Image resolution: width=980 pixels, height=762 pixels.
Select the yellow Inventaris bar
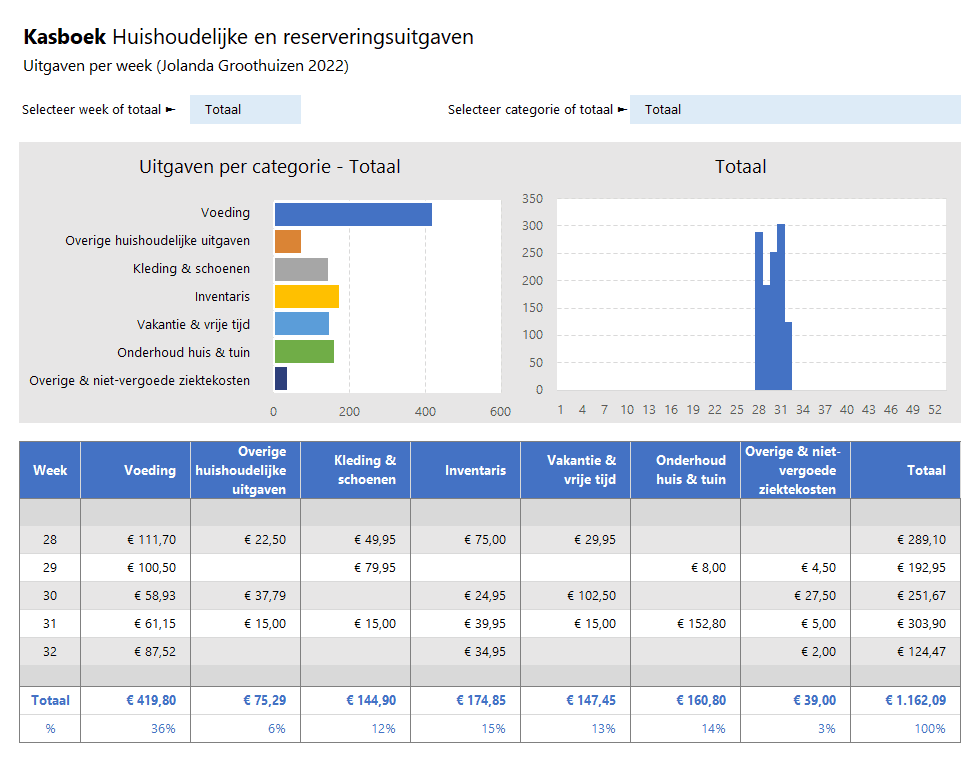(x=306, y=296)
